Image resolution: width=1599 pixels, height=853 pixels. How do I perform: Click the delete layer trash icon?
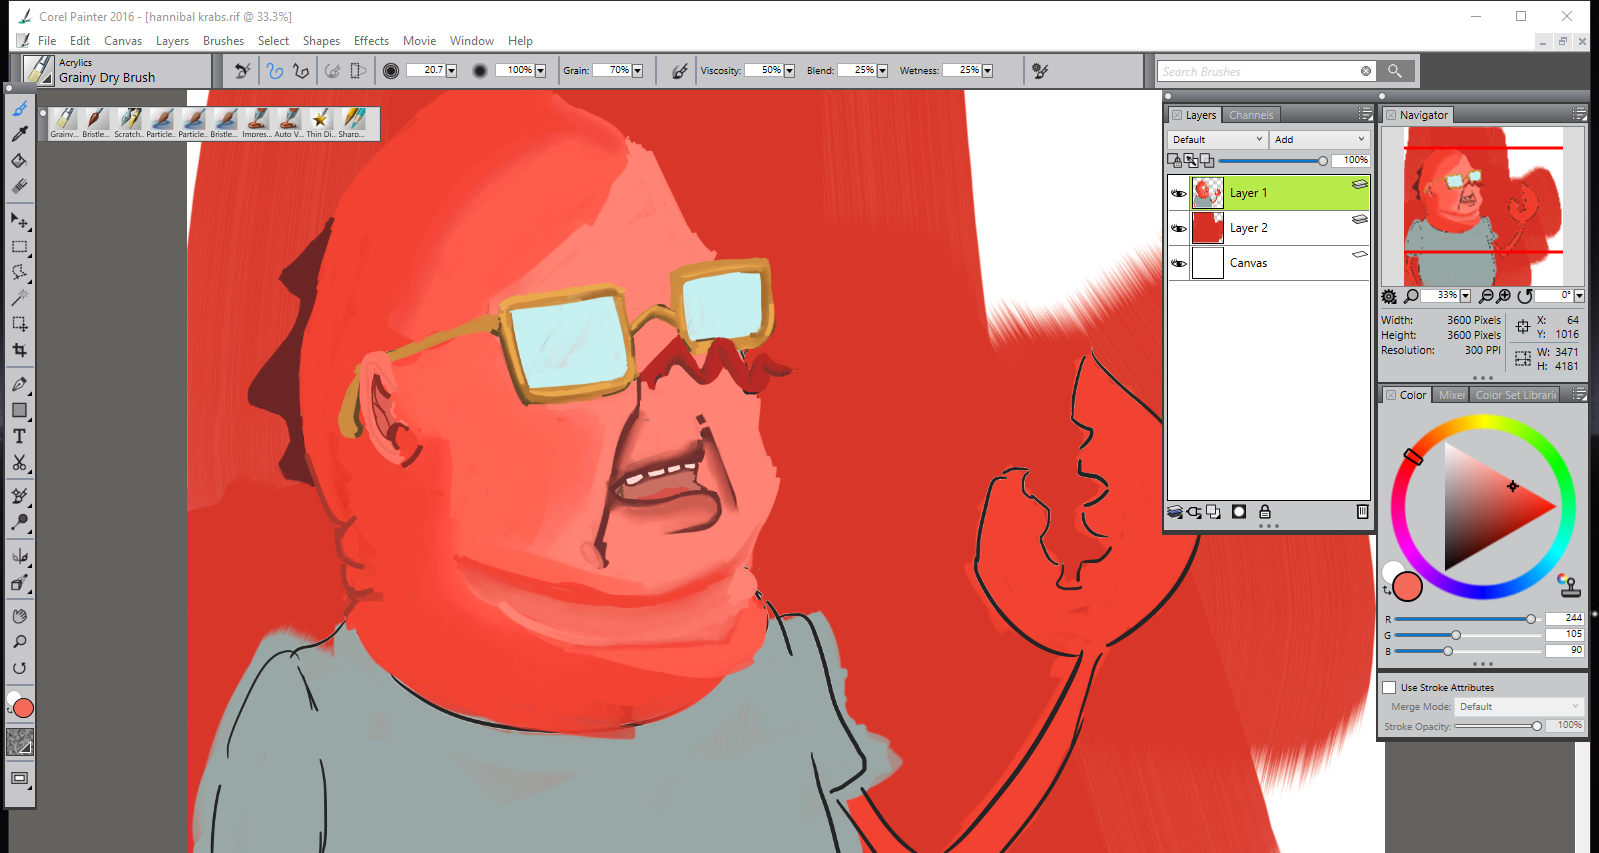(x=1362, y=512)
